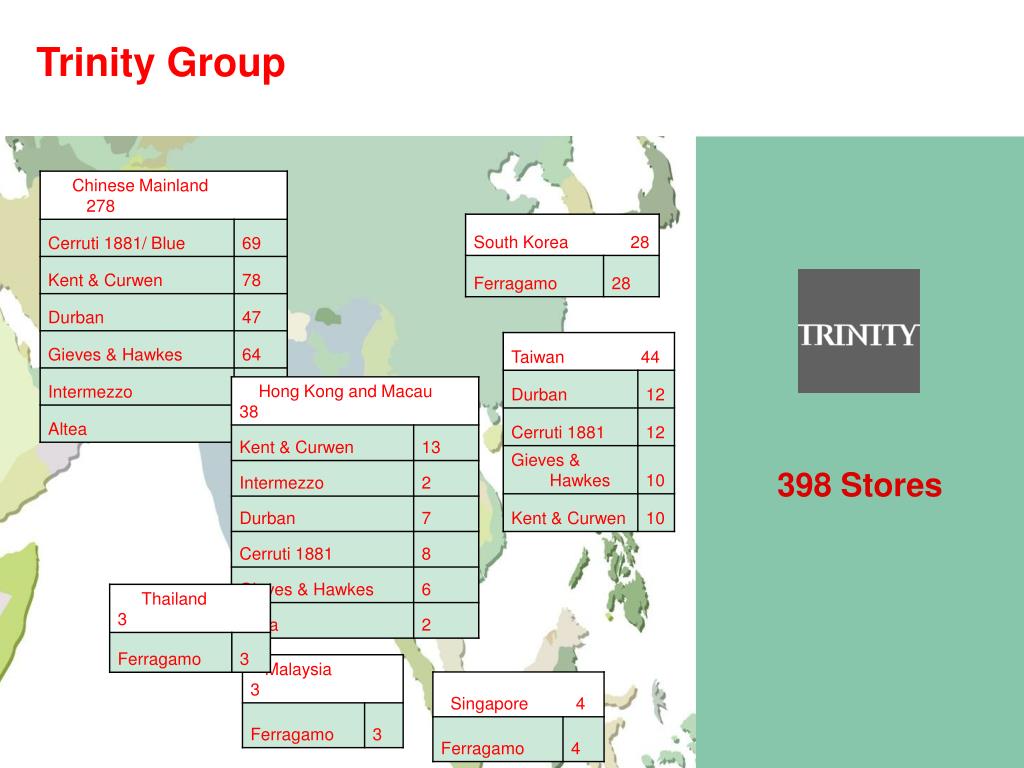This screenshot has width=1024, height=768.
Task: Select Cerruti 1881 in Hong Kong table
Action: [323, 549]
